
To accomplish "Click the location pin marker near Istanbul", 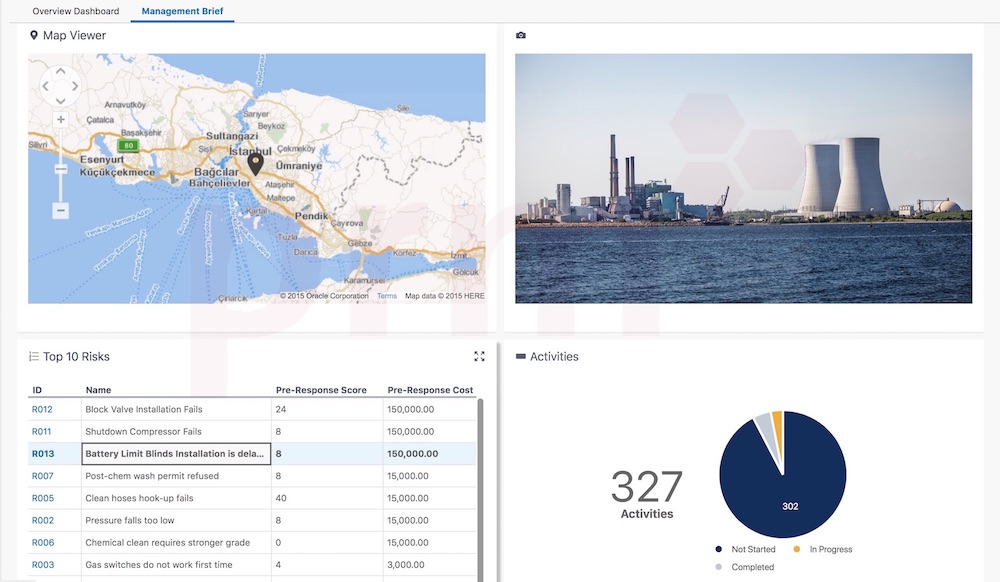I will pyautogui.click(x=255, y=163).
